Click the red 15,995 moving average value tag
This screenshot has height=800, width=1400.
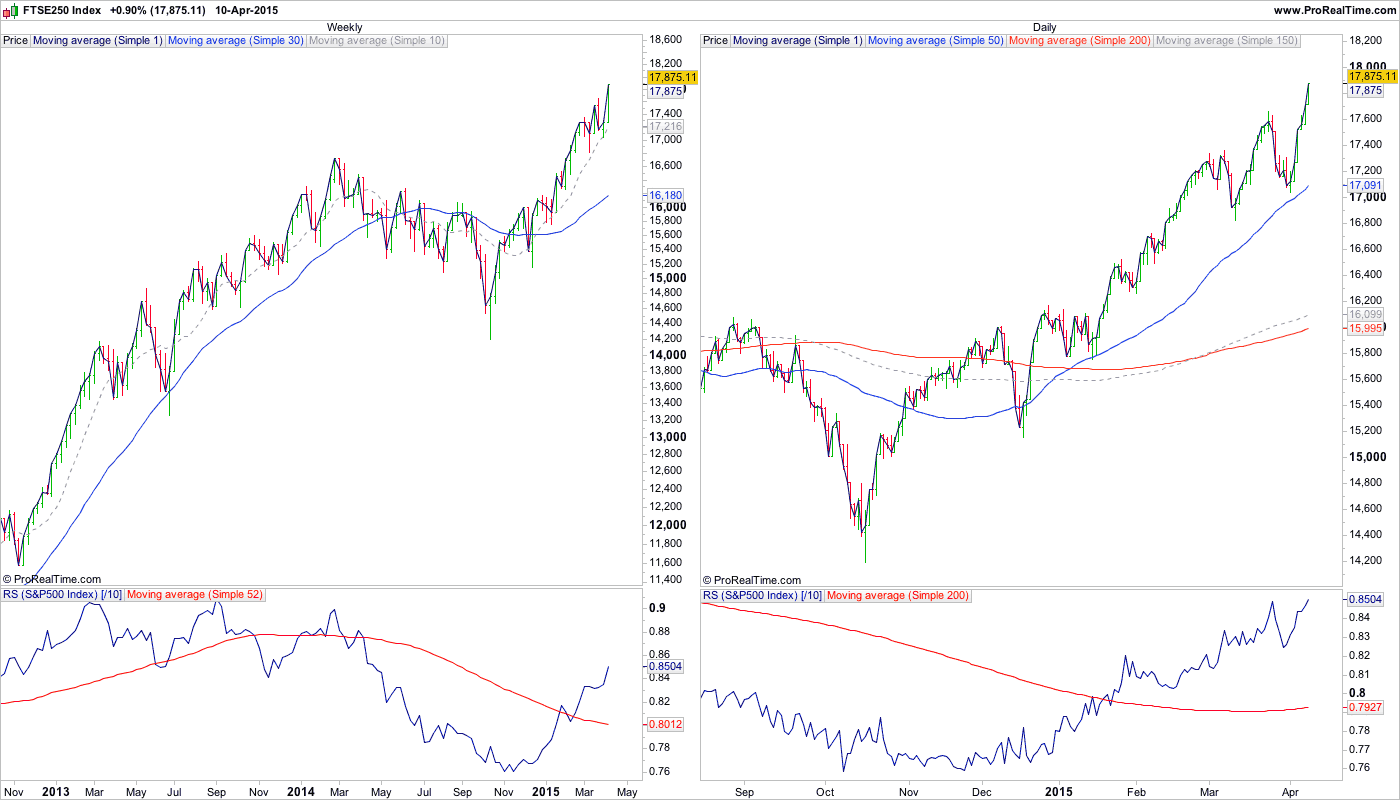click(x=1366, y=328)
